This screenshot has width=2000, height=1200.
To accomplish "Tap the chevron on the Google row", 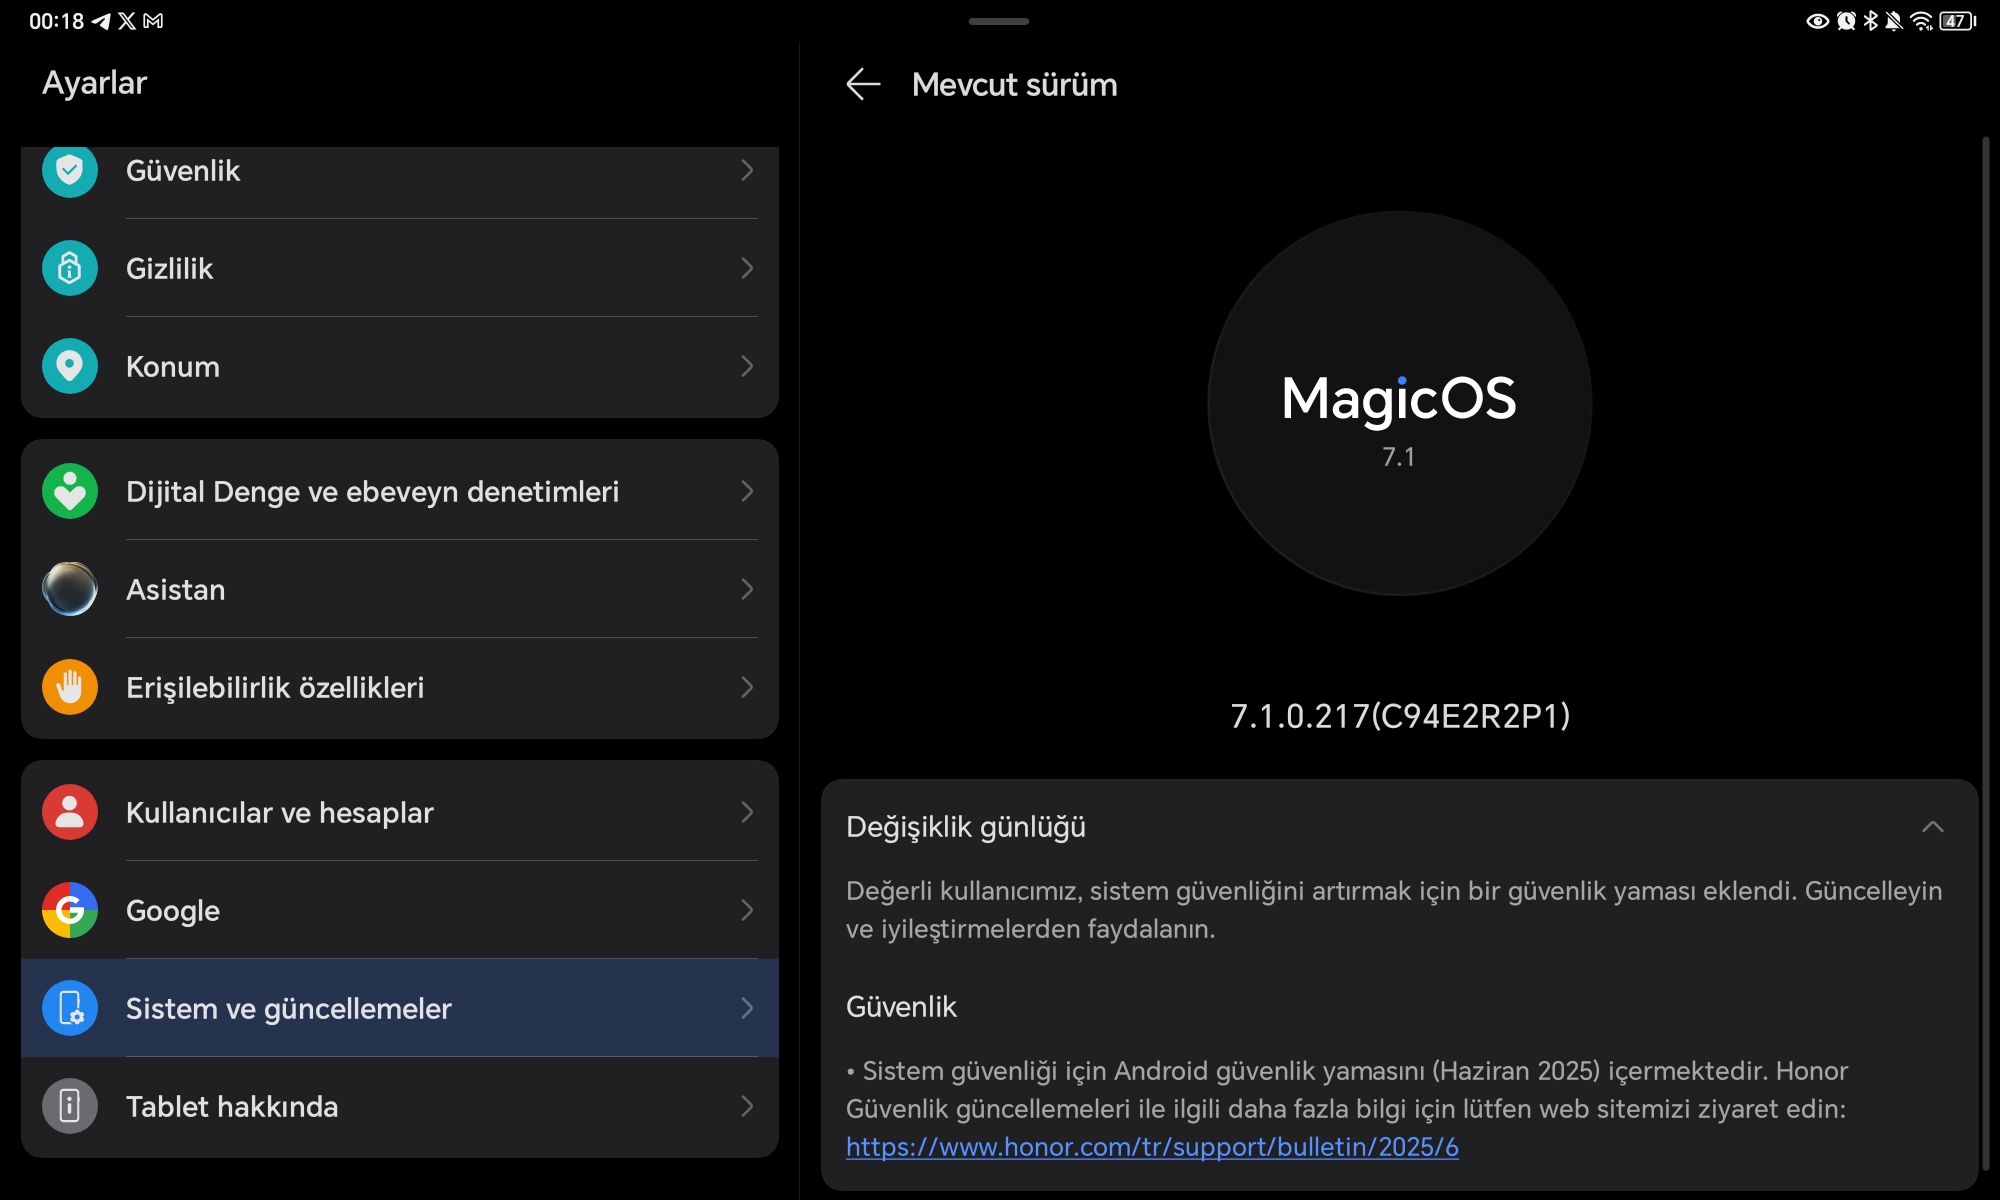I will [x=747, y=910].
